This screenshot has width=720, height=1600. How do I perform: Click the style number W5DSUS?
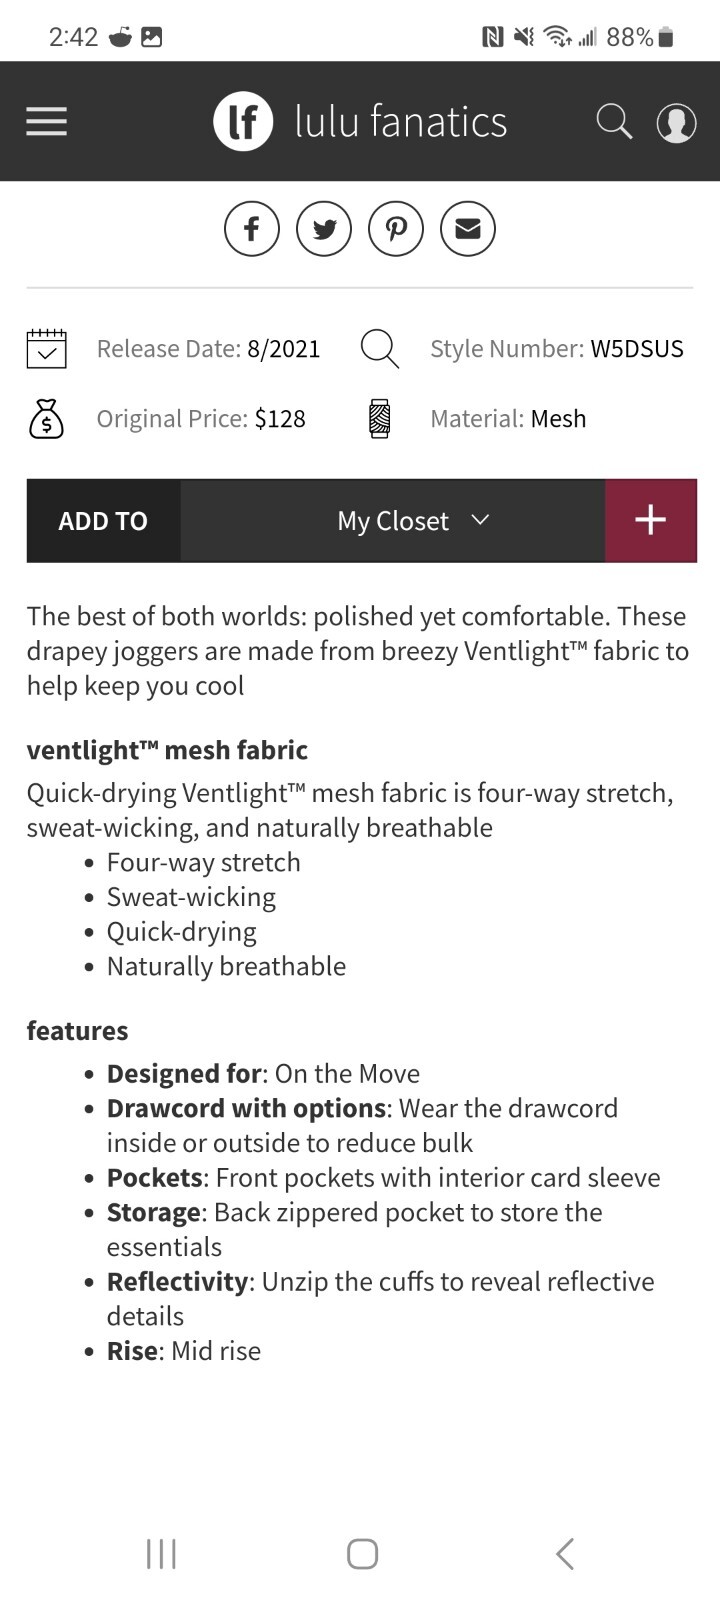pyautogui.click(x=637, y=349)
